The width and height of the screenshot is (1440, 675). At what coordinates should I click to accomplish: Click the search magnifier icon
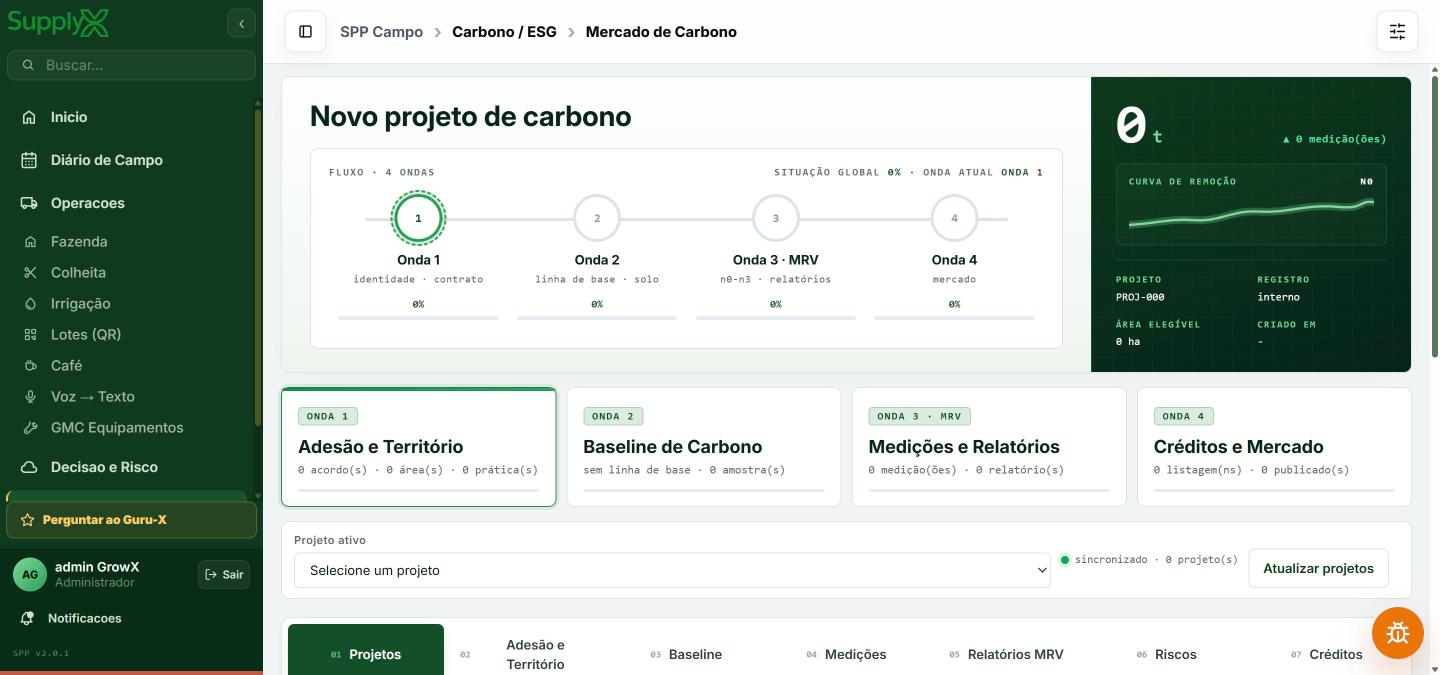coord(27,65)
